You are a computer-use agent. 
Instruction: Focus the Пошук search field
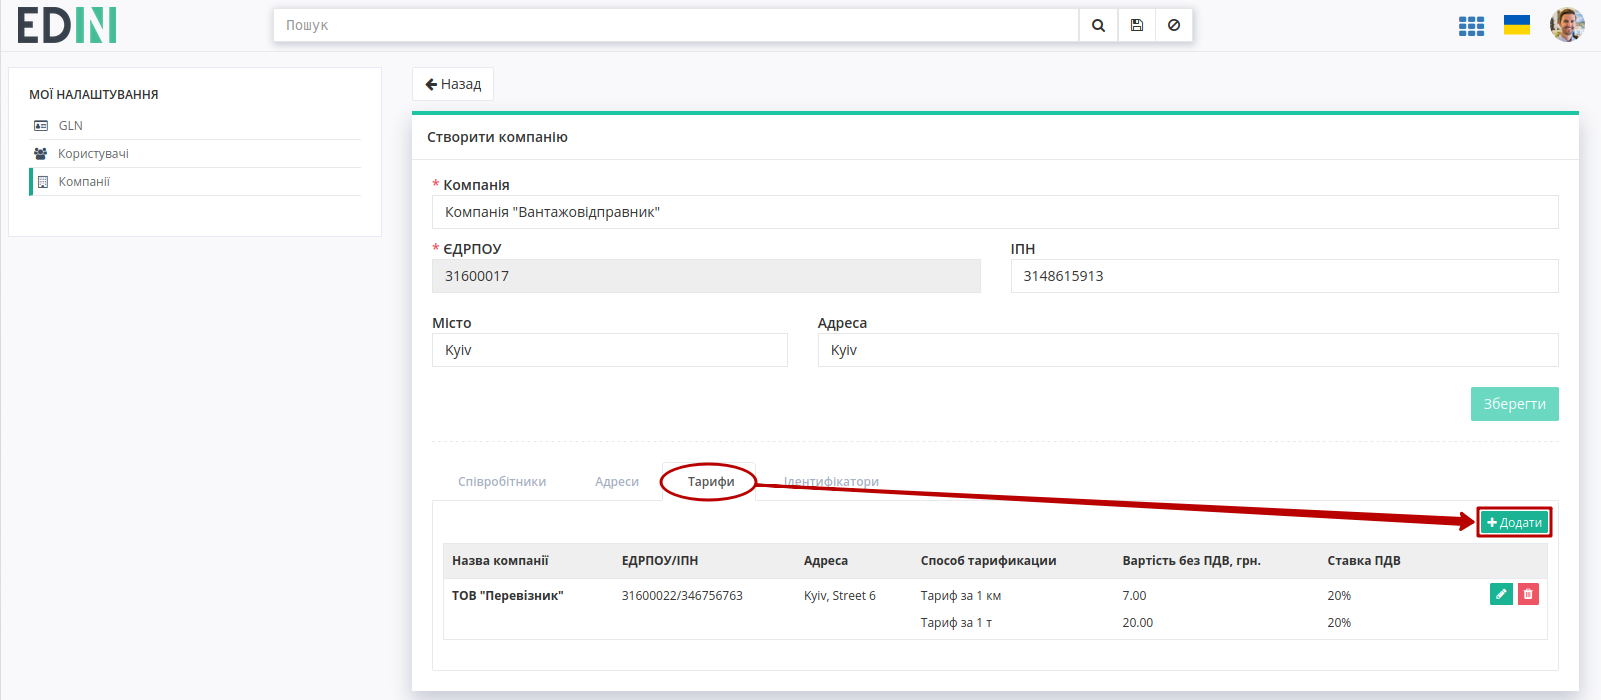click(x=676, y=25)
